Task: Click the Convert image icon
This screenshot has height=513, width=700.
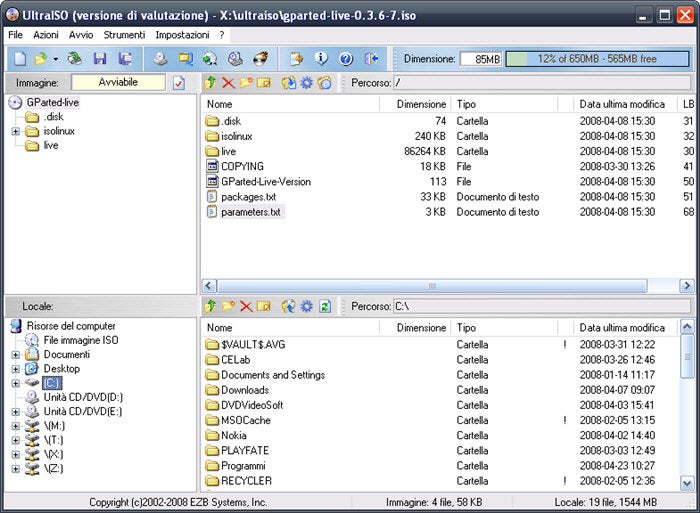Action: [210, 58]
